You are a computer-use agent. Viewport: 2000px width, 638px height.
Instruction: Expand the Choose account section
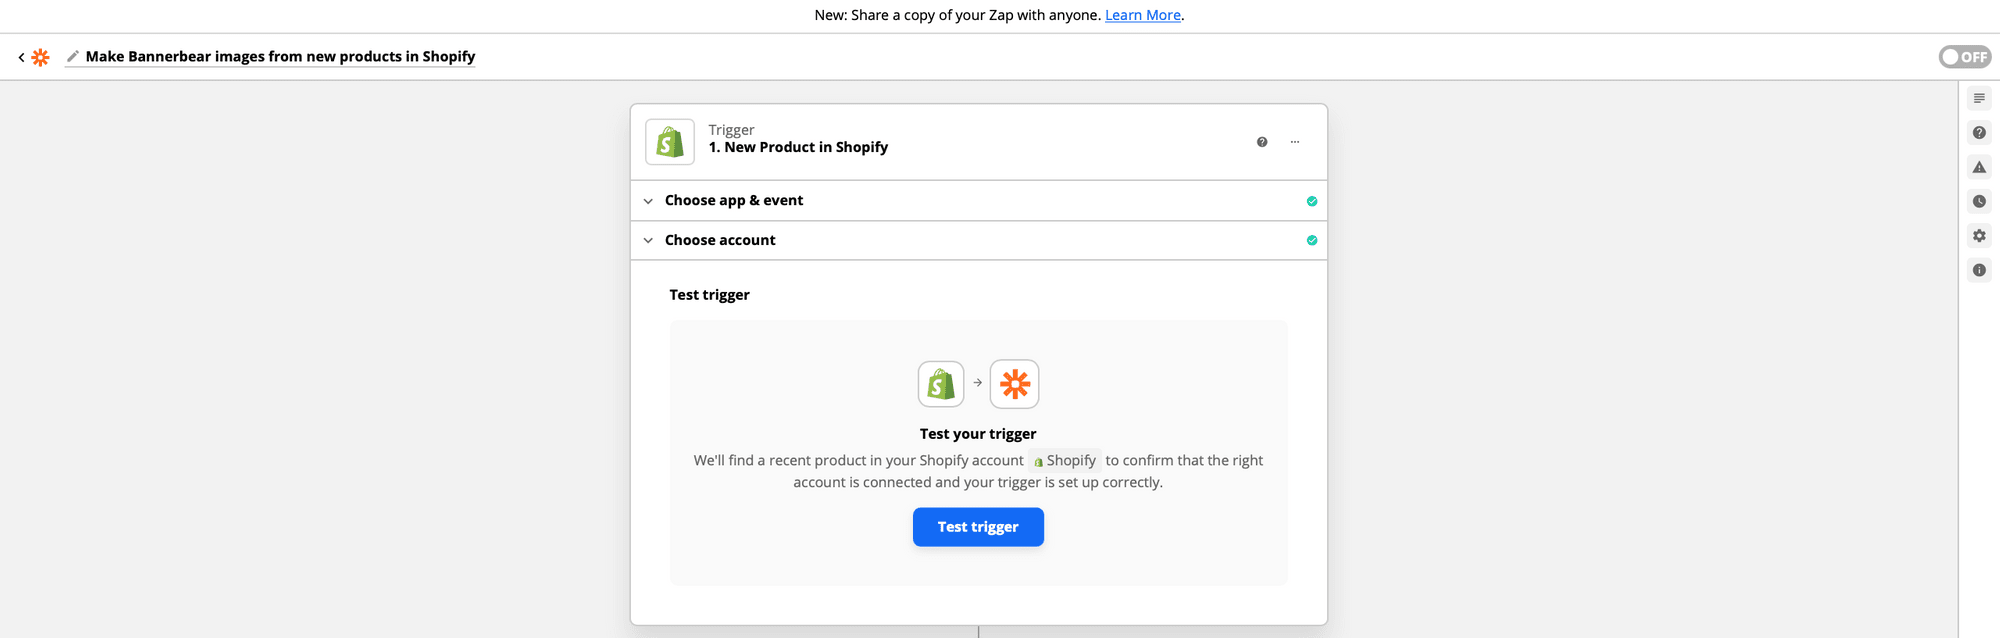720,240
